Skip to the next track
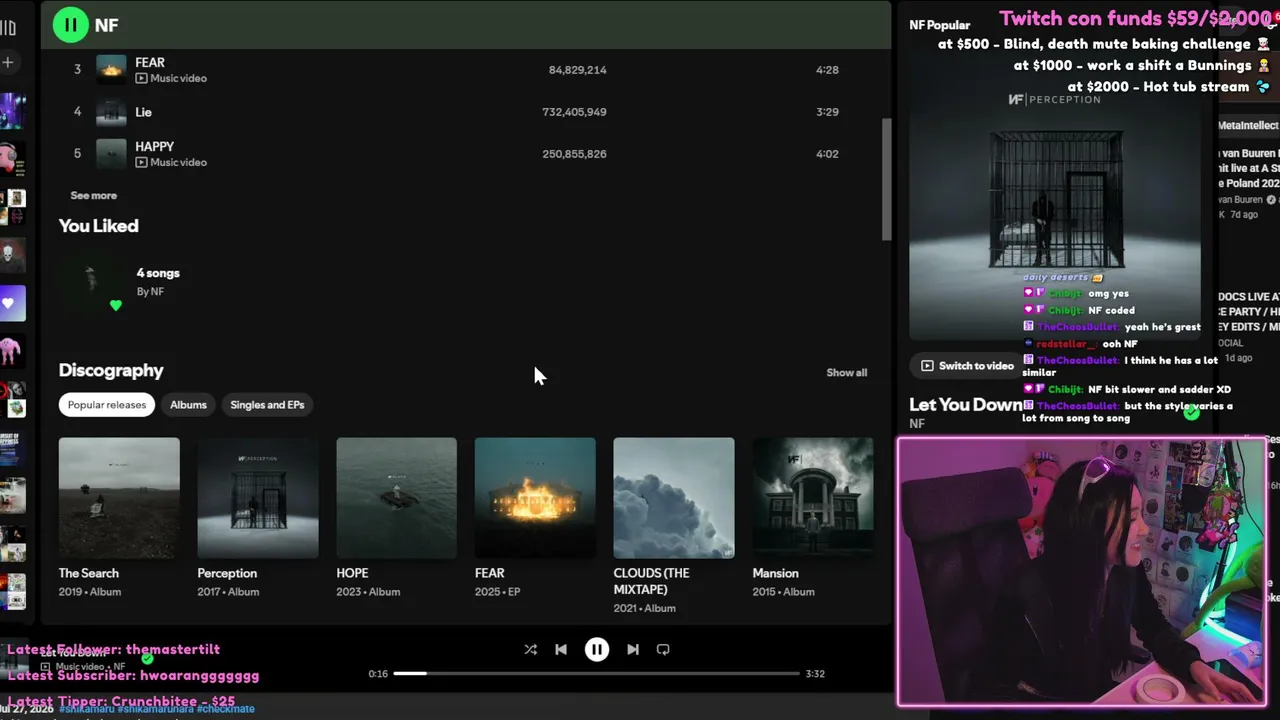 click(633, 649)
